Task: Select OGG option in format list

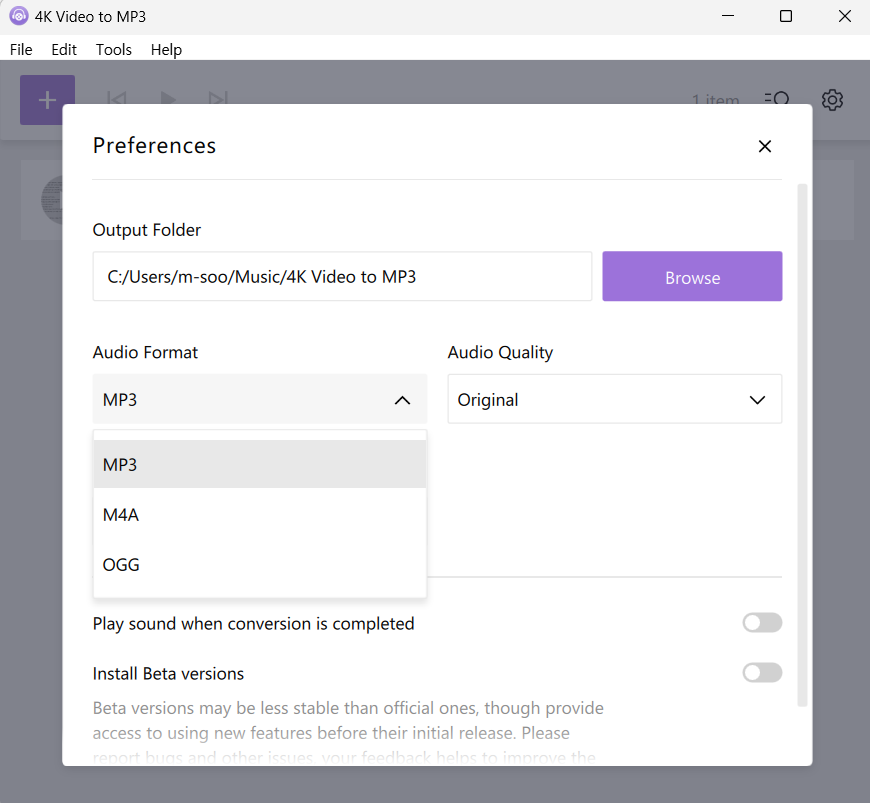Action: [x=260, y=564]
